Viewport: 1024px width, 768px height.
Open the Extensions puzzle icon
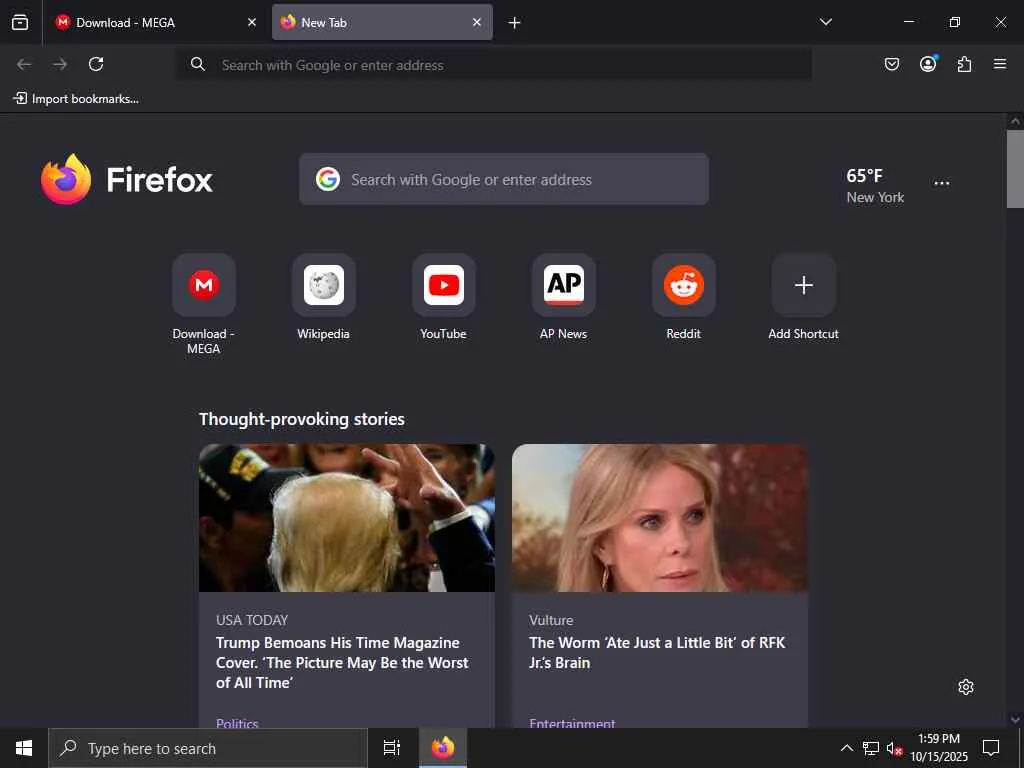point(964,64)
